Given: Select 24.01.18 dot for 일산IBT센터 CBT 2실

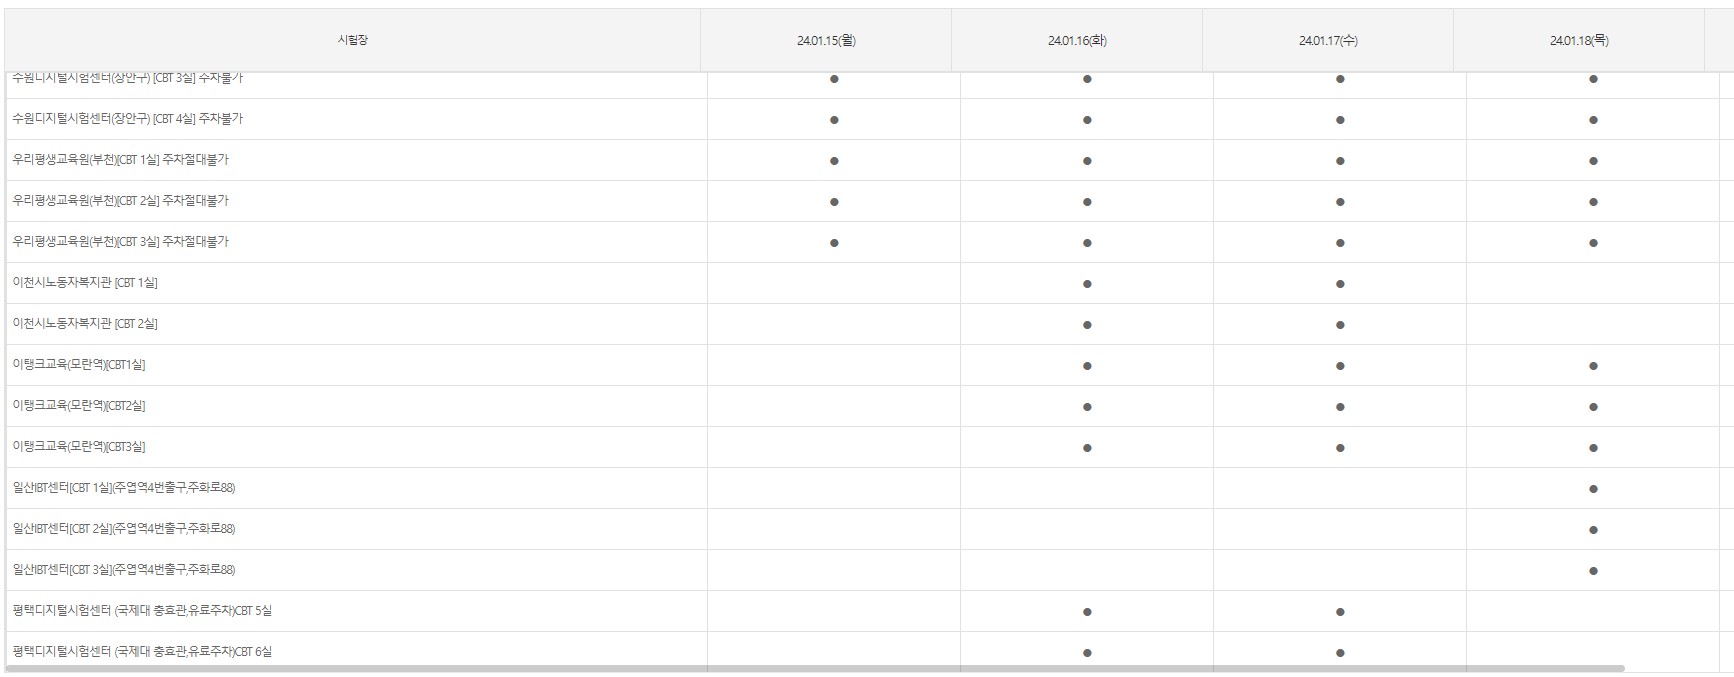Looking at the screenshot, I should coord(1593,530).
